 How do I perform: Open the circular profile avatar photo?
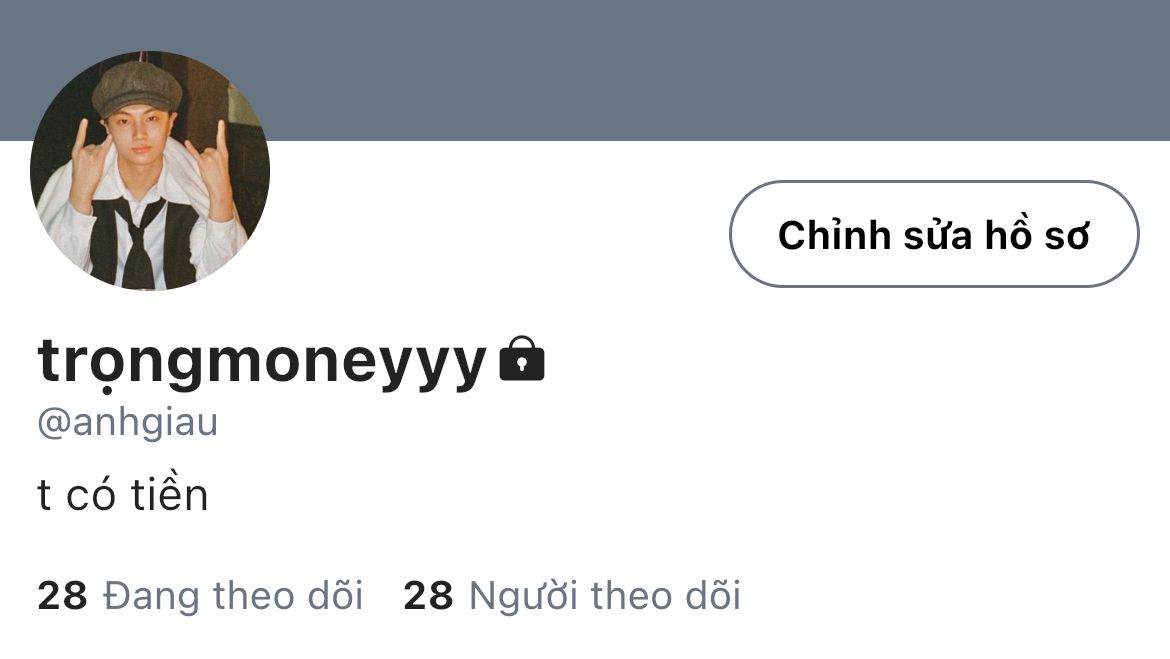coord(150,171)
